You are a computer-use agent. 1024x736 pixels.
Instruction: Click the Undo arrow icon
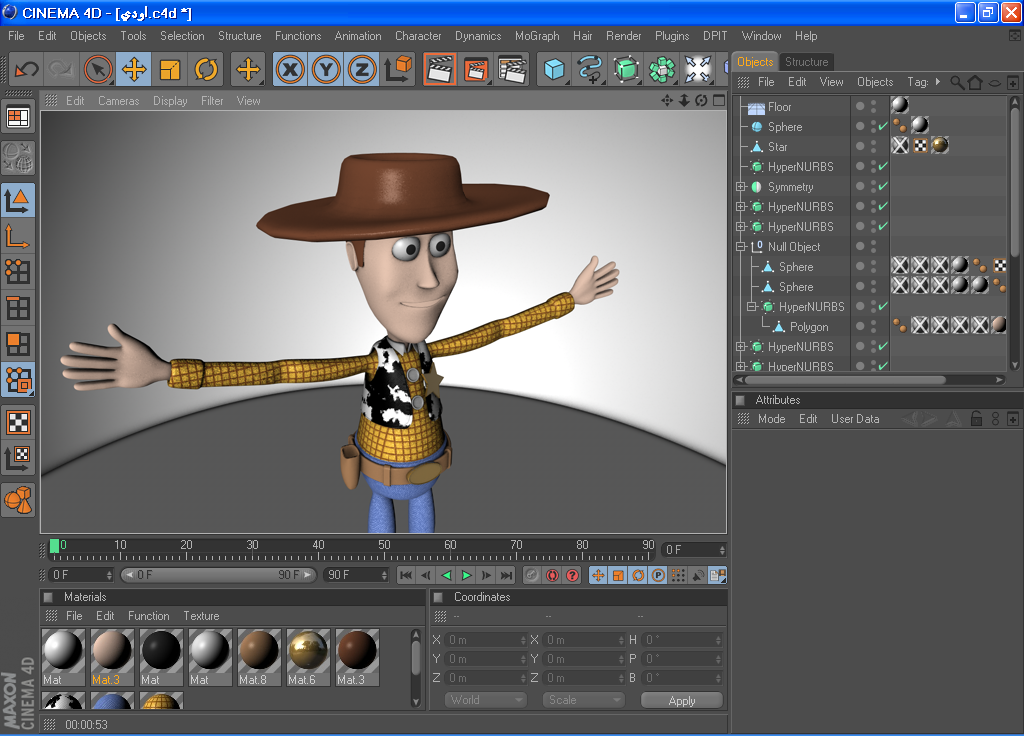pos(27,69)
